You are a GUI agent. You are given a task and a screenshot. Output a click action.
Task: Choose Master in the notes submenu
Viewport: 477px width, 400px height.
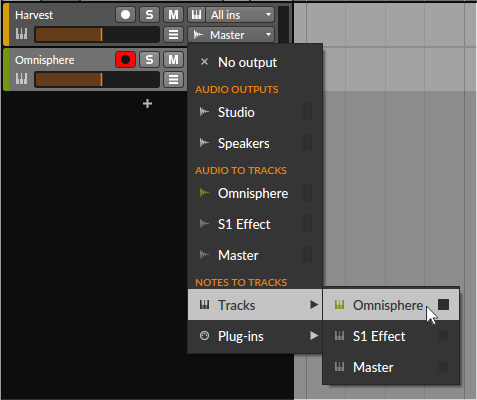point(391,367)
